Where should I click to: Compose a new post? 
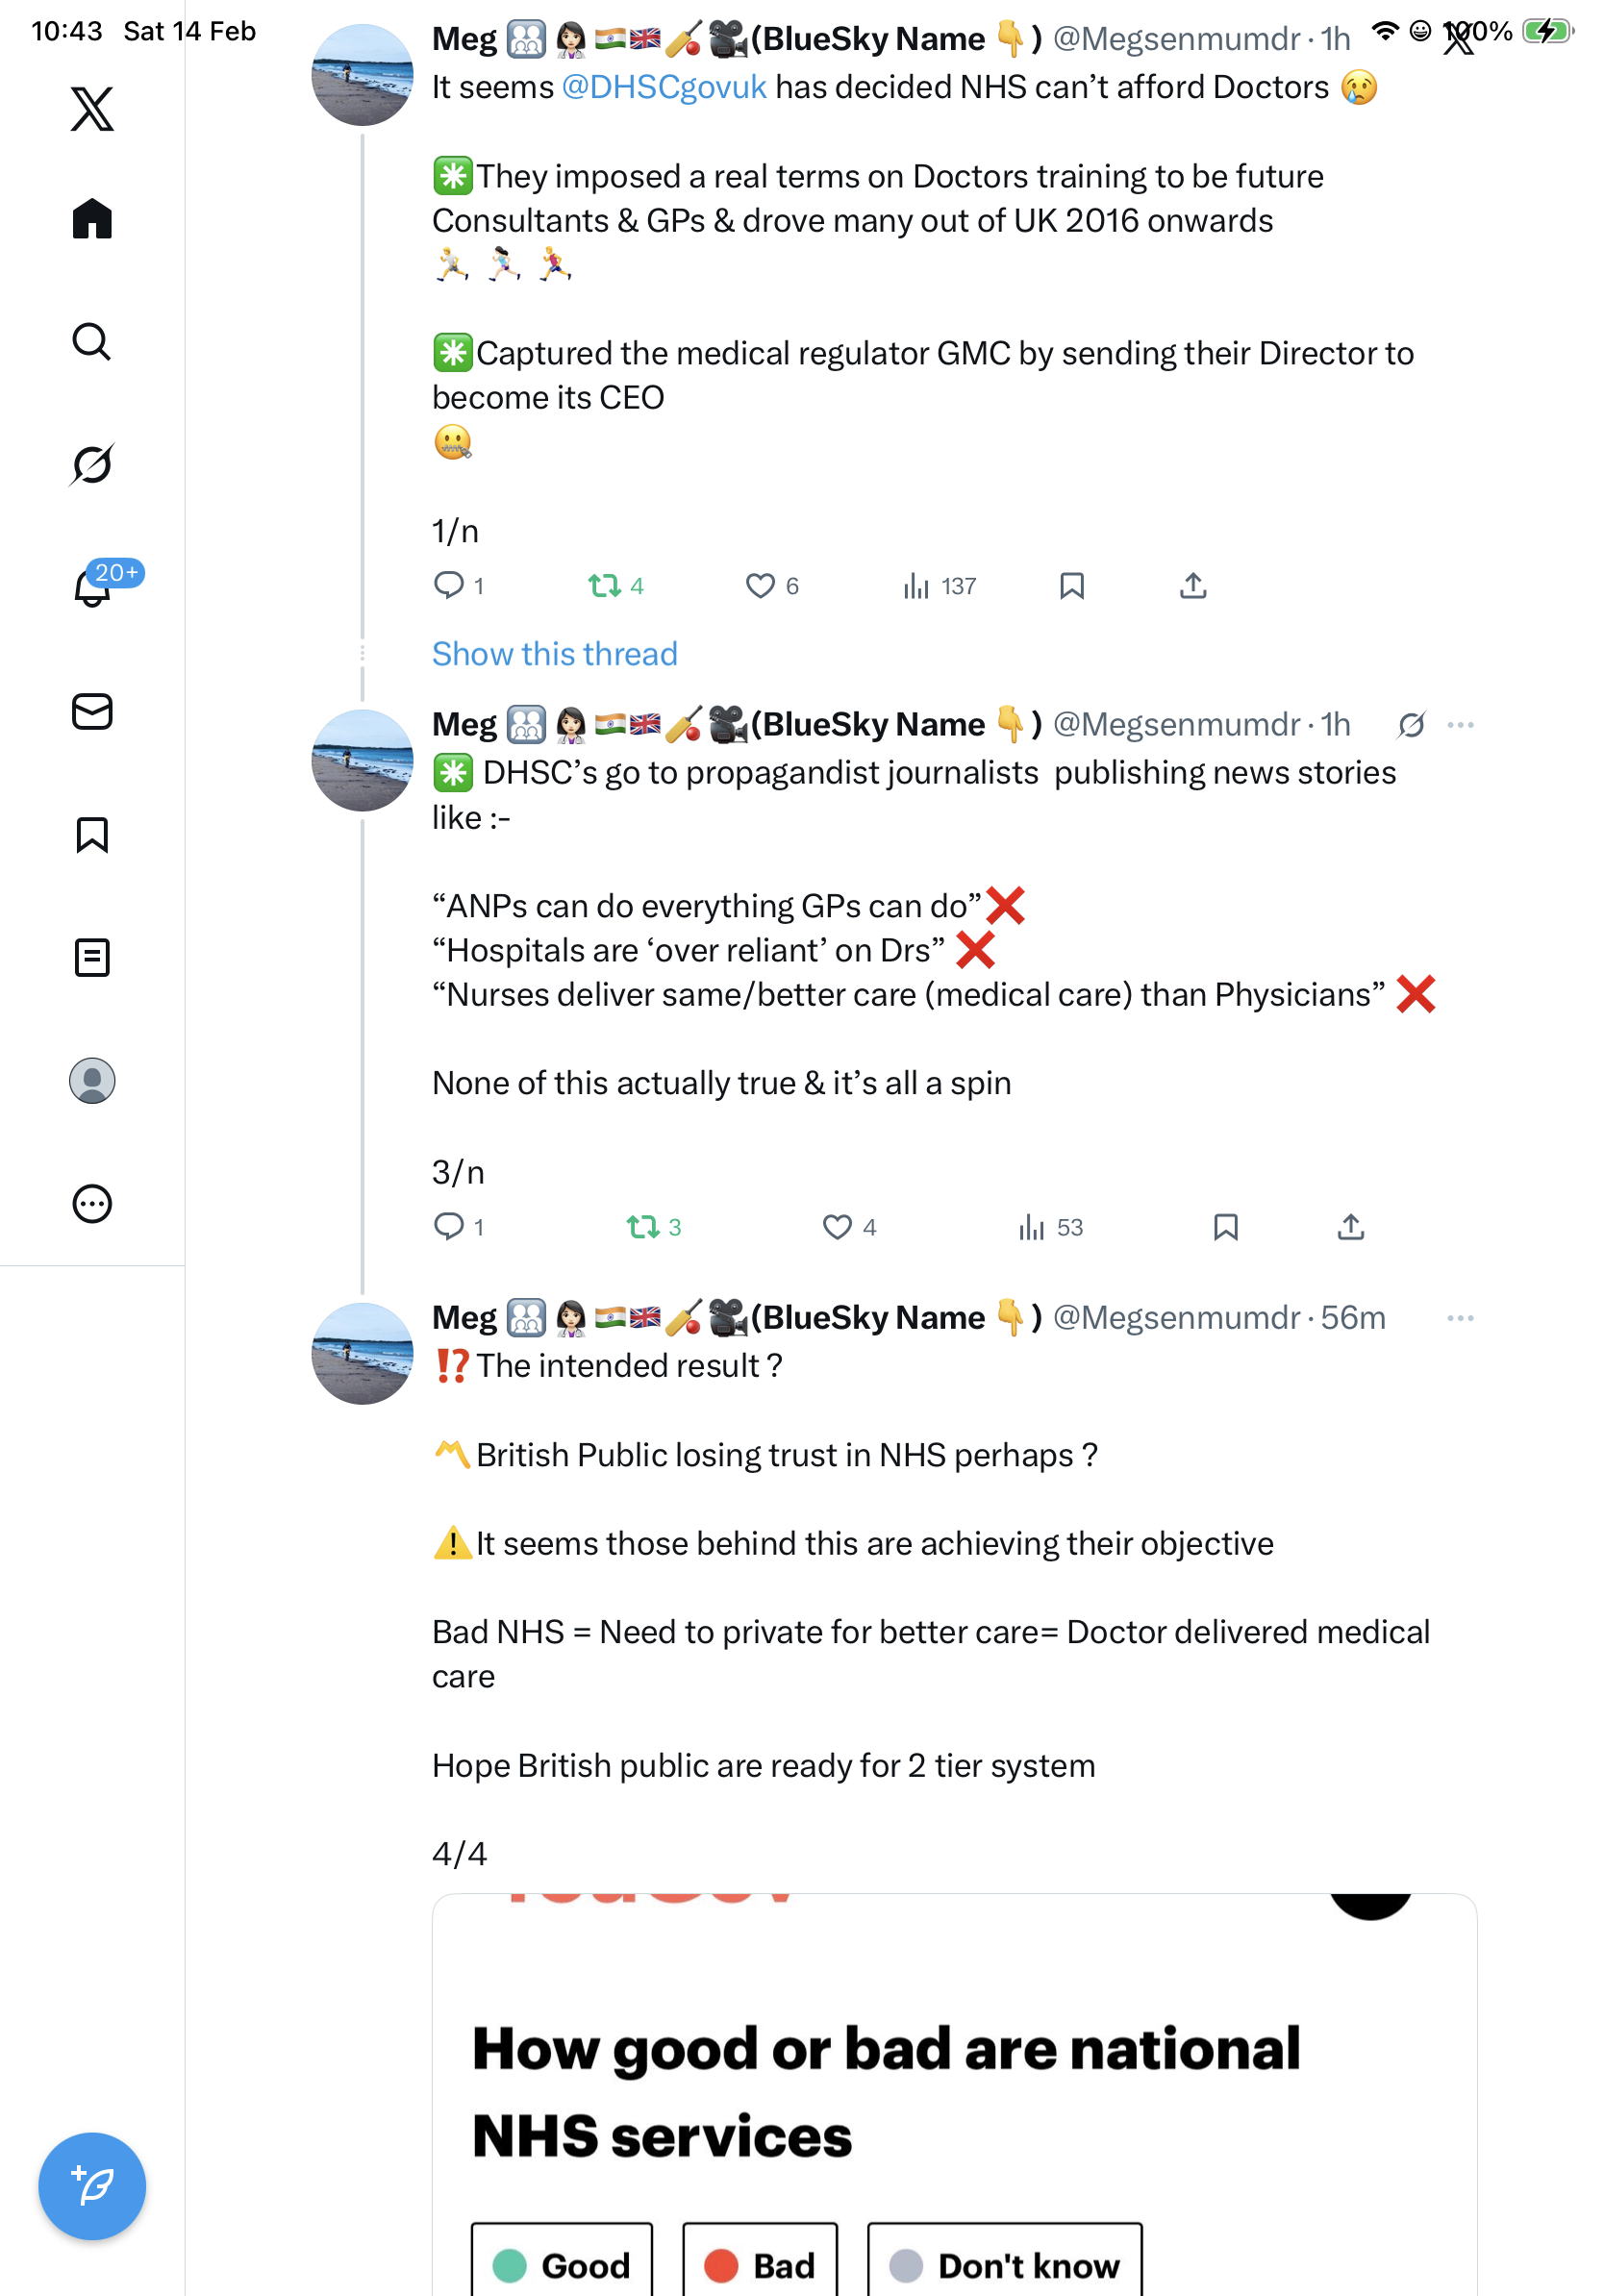92,2186
